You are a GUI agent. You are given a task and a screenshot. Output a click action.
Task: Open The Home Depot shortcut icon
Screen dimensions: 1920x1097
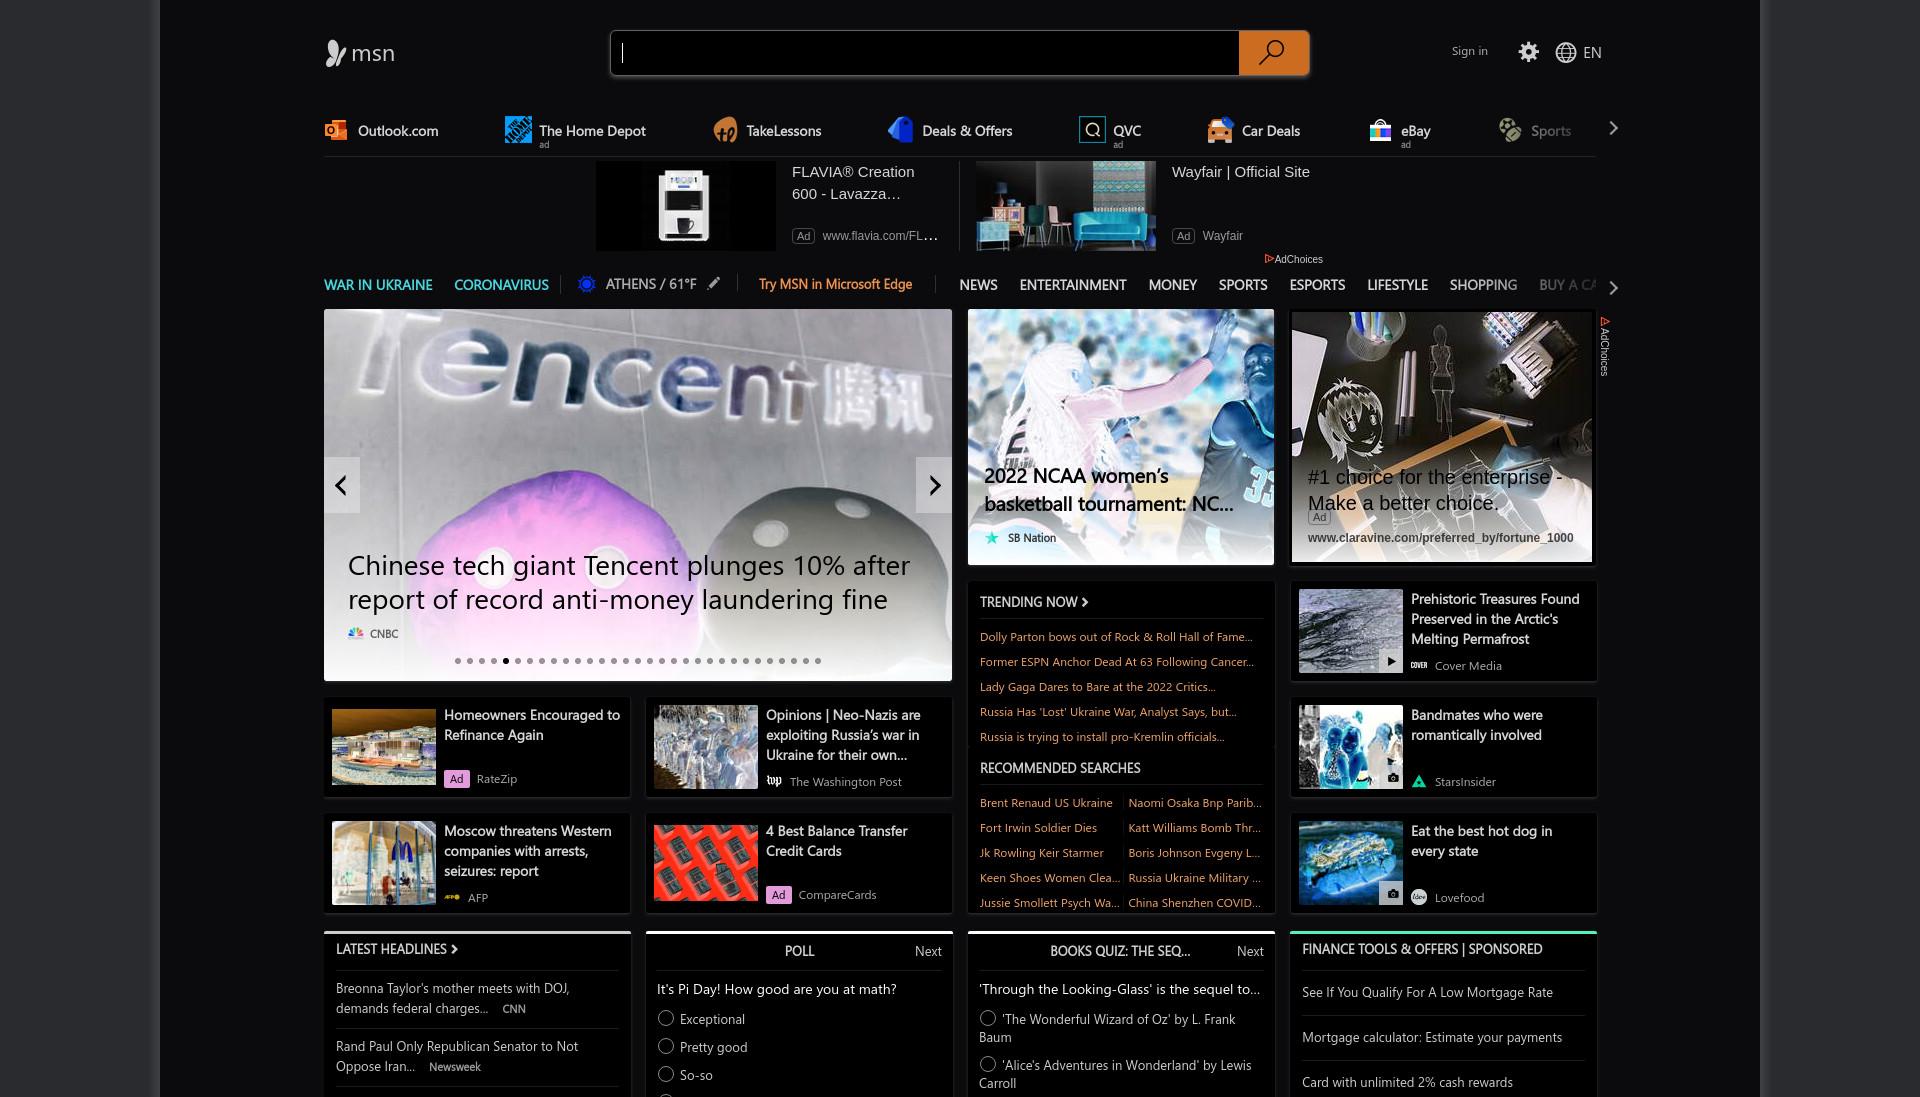(x=518, y=130)
